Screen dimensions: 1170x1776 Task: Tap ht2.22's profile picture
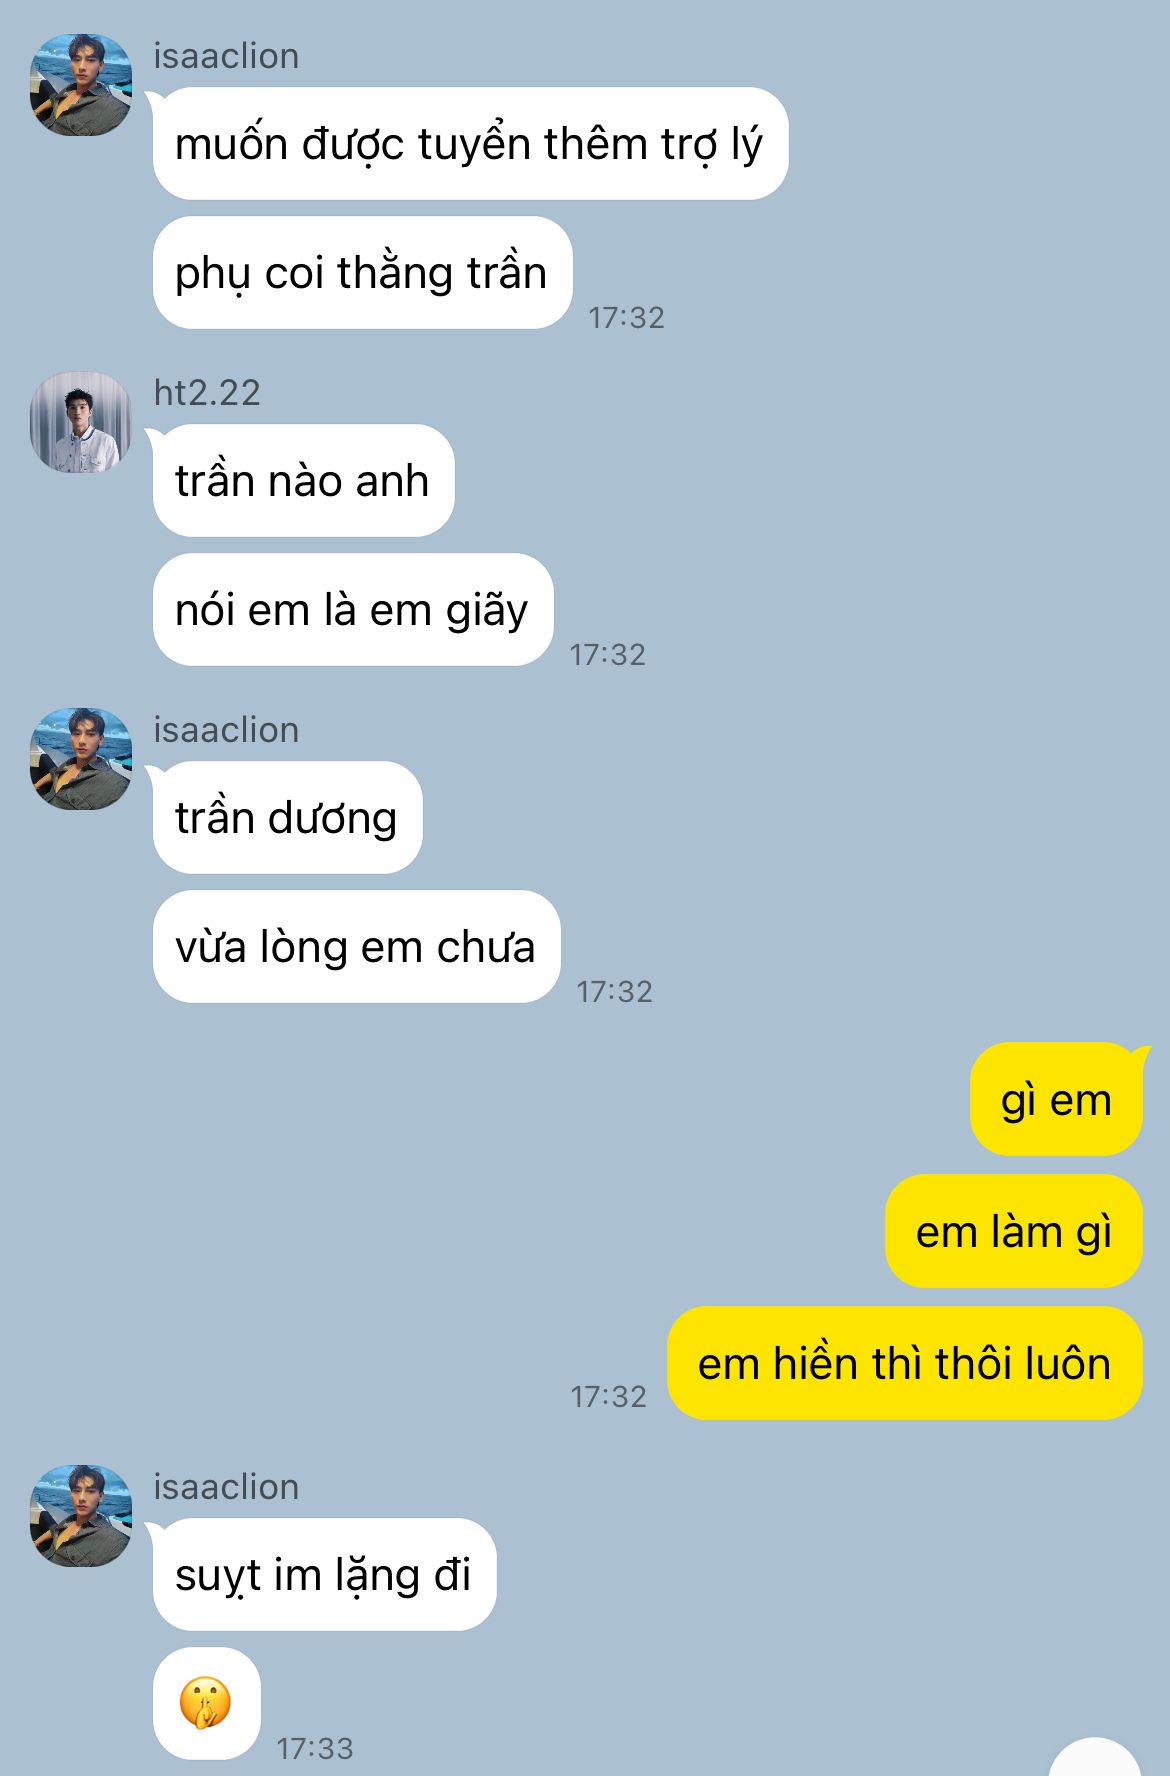pos(81,422)
